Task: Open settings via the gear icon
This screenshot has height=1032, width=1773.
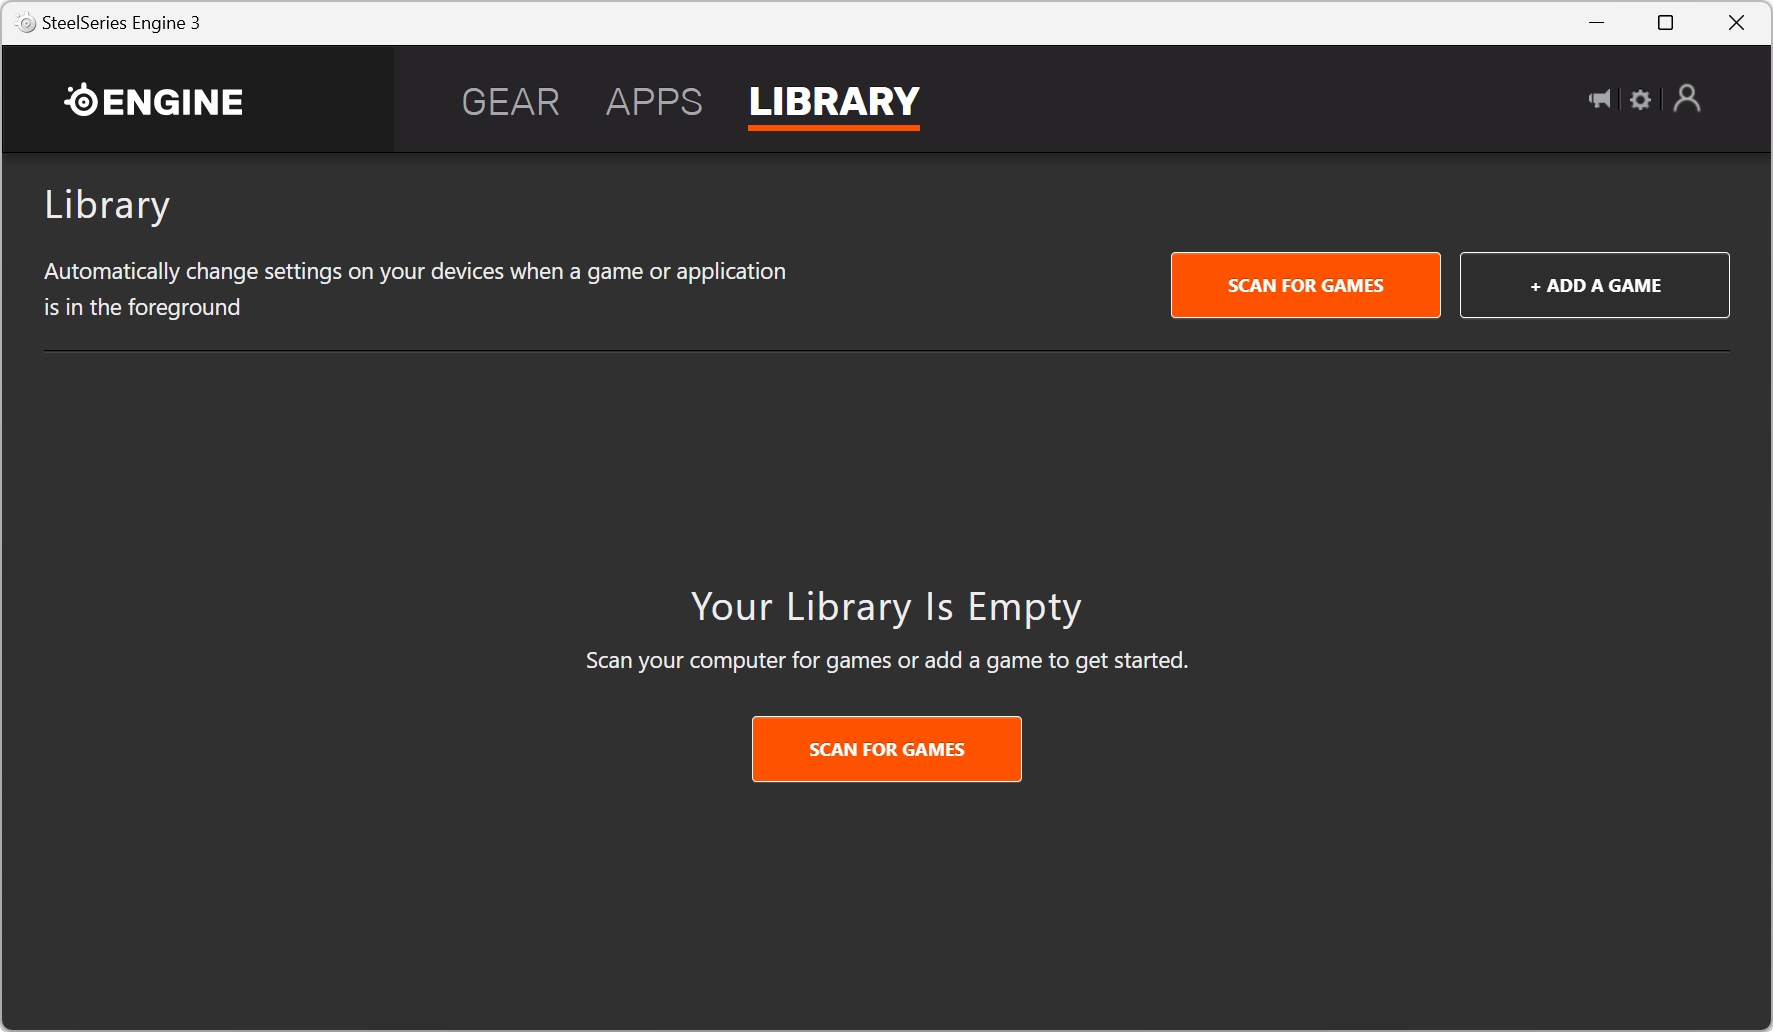Action: (1640, 99)
